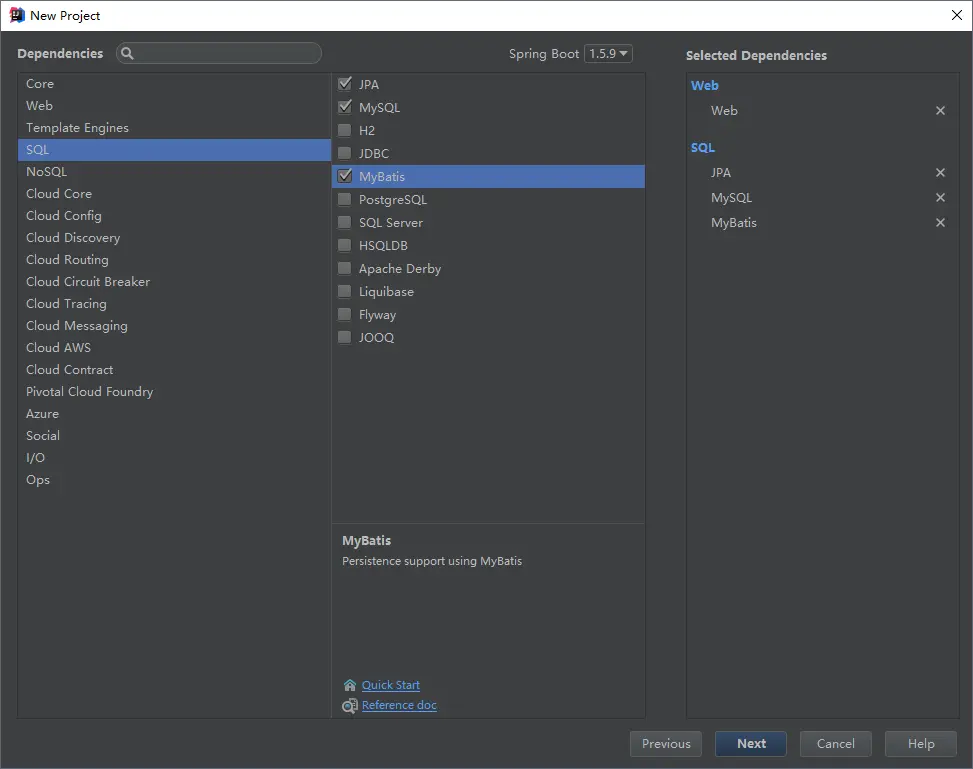The width and height of the screenshot is (973, 769).
Task: Select the Ops category
Action: coord(174,480)
